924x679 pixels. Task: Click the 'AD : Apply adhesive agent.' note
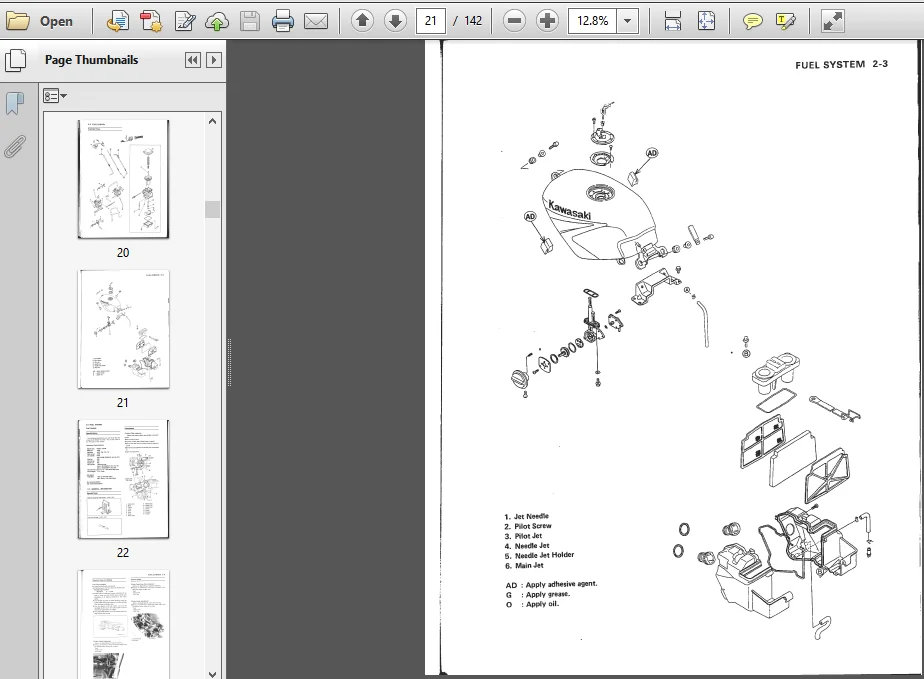coord(552,584)
